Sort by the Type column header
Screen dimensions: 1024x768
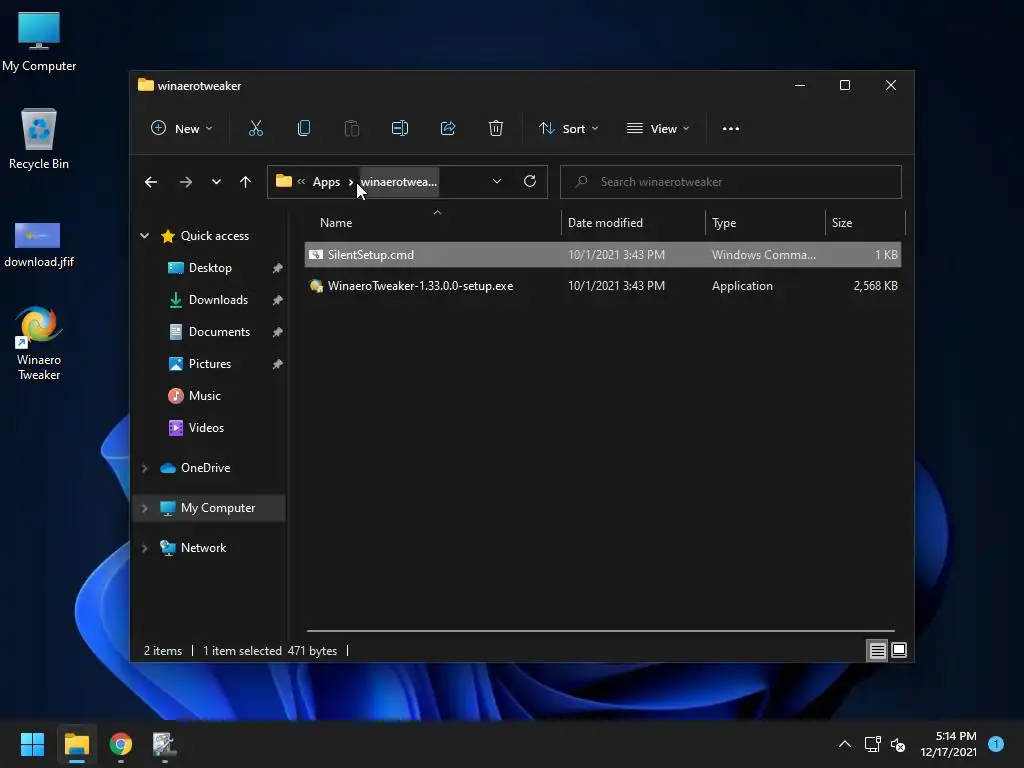(765, 223)
